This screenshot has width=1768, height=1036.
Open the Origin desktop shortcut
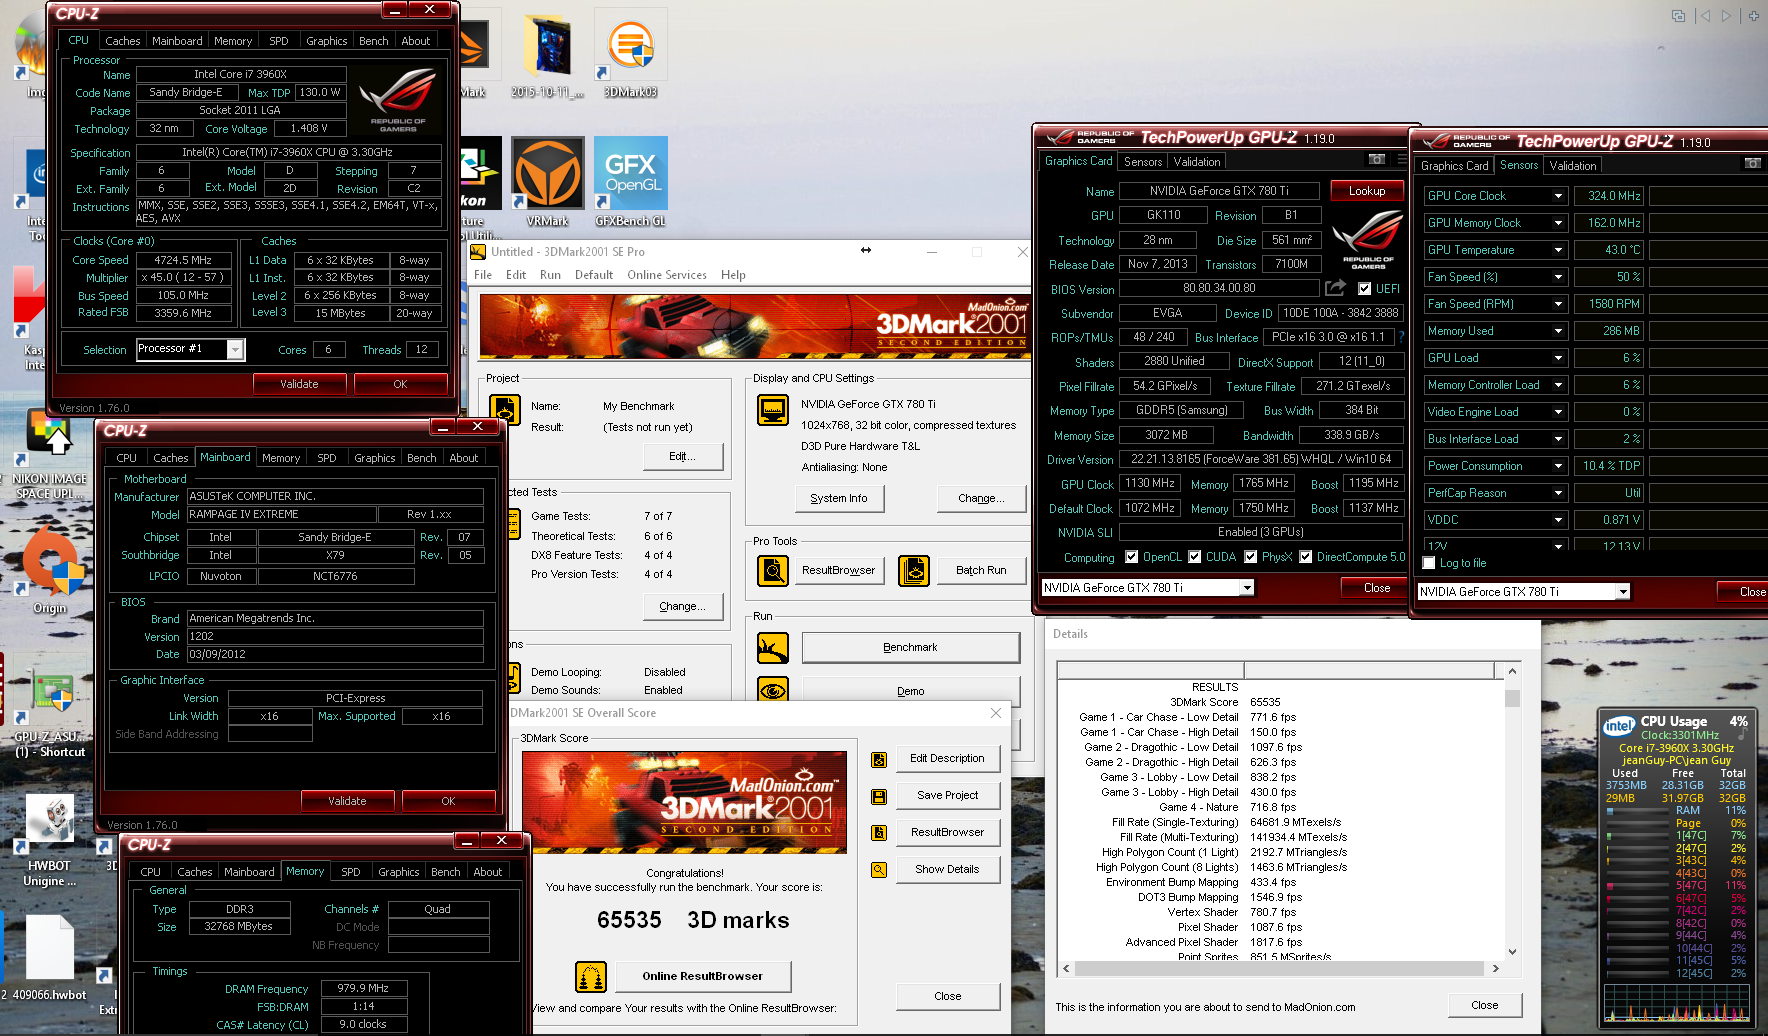tap(50, 570)
